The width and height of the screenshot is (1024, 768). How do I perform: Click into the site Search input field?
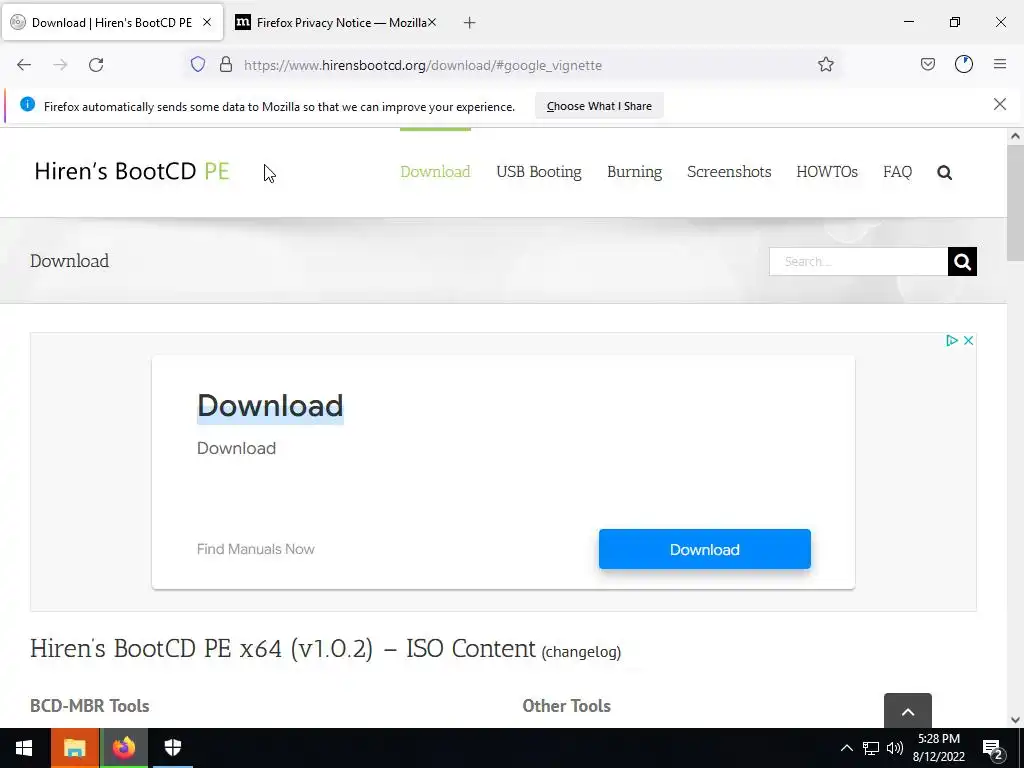(x=858, y=261)
